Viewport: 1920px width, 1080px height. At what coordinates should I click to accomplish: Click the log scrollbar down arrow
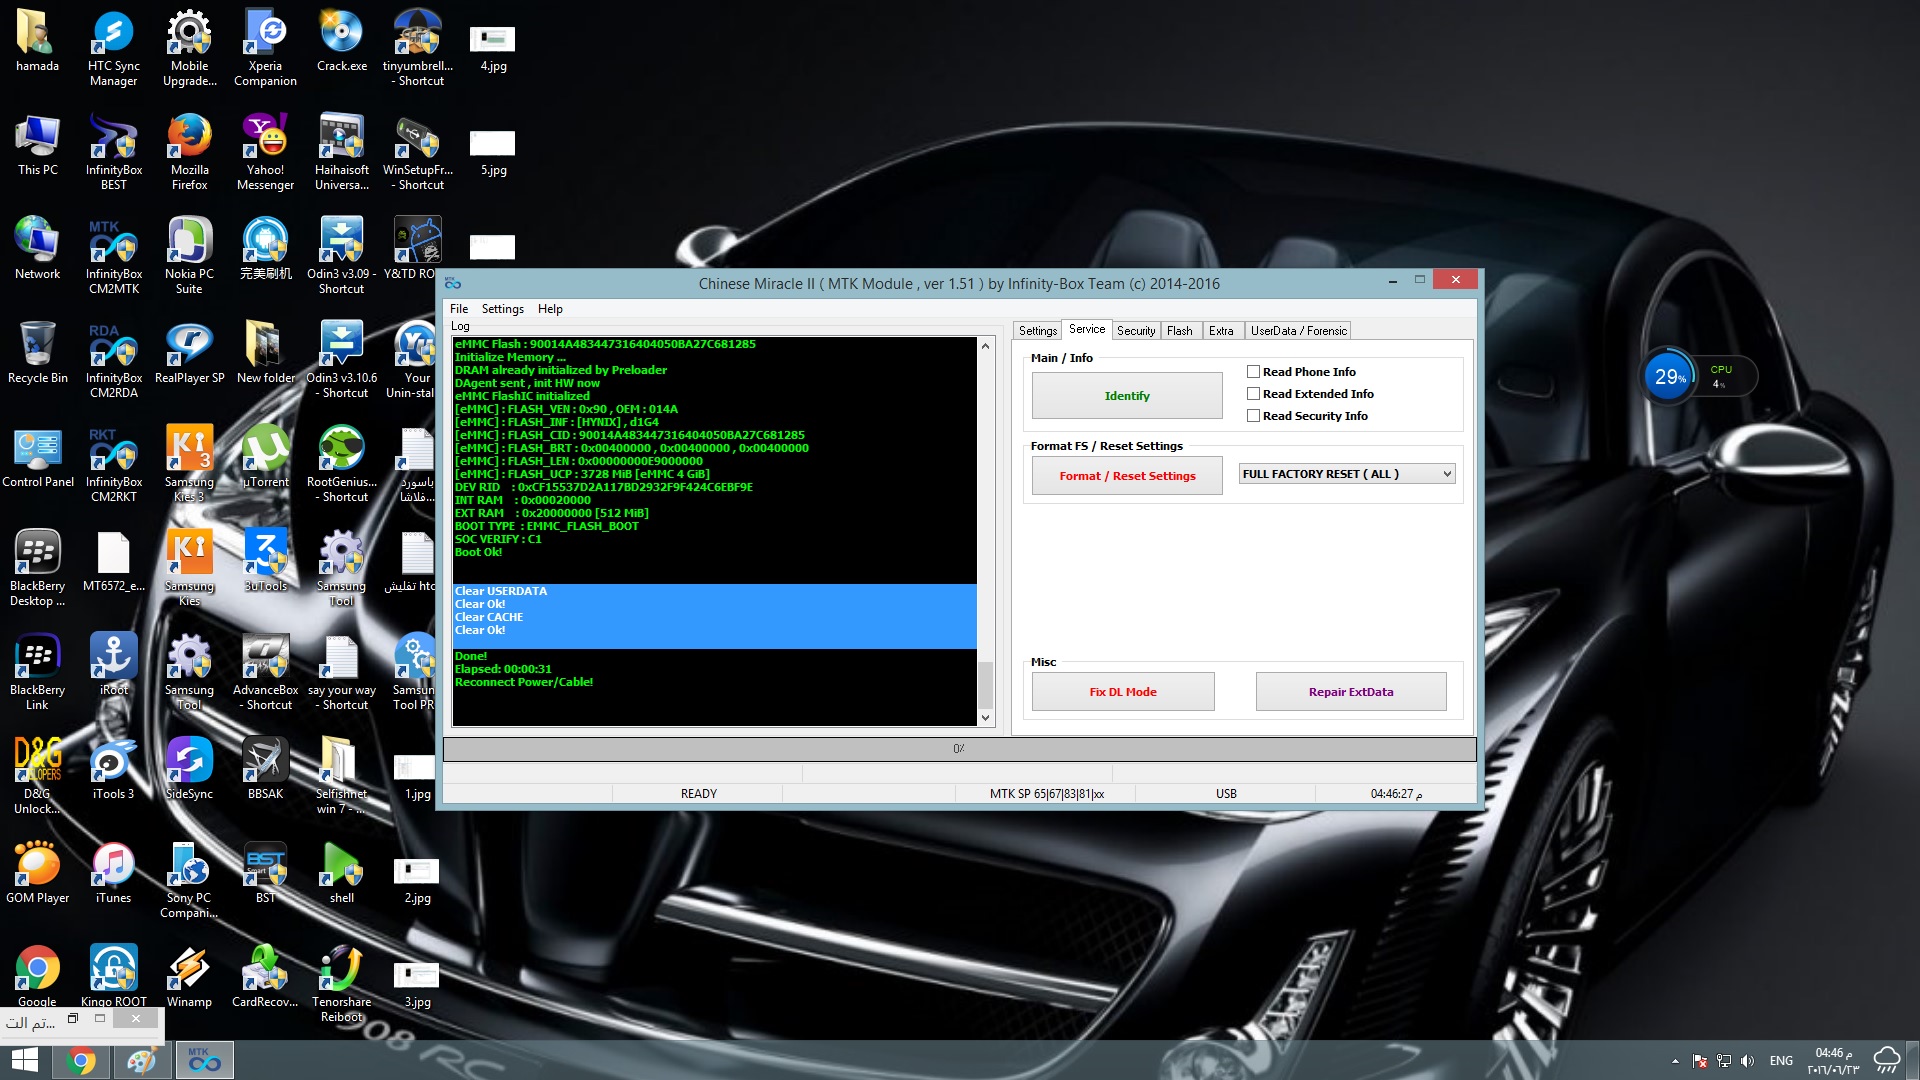[985, 717]
